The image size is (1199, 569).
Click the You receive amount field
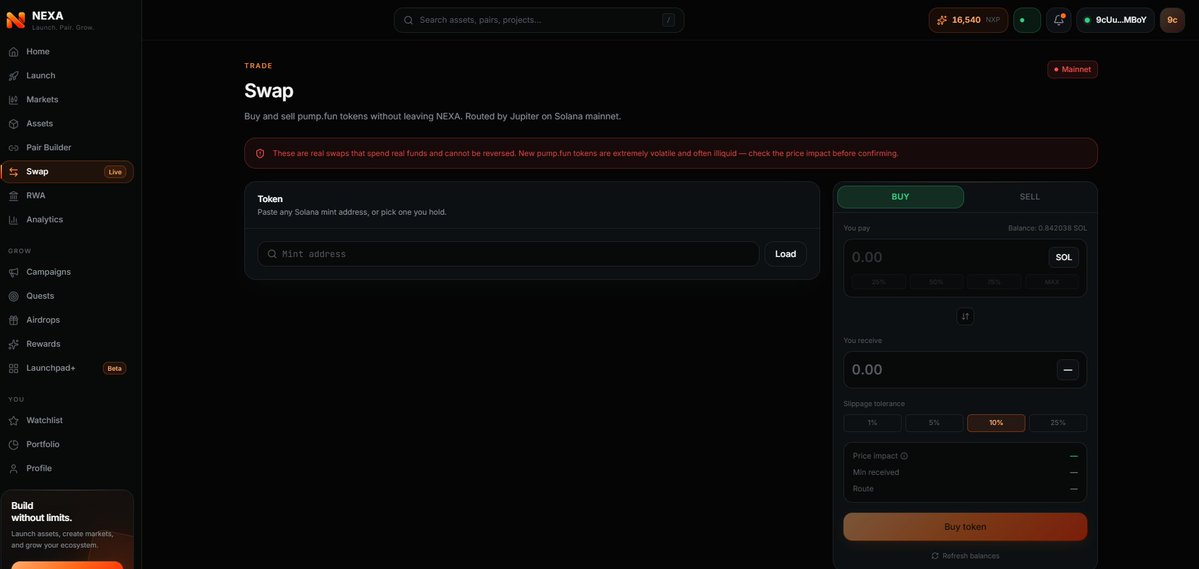coord(951,370)
